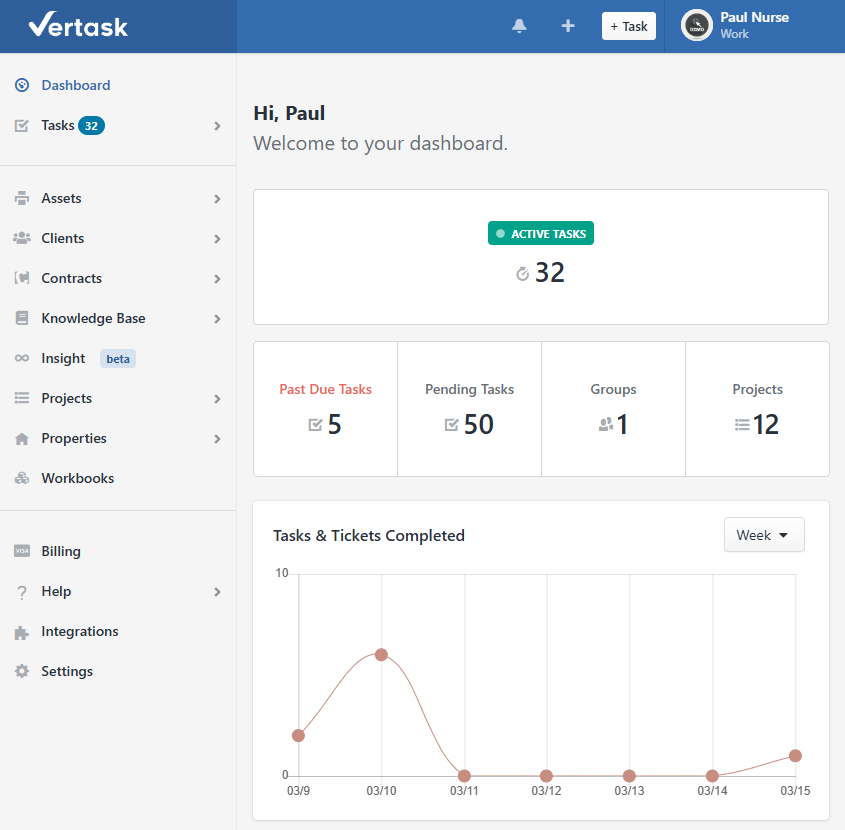The image size is (845, 830).
Task: Click the Clients people icon
Action: point(20,238)
